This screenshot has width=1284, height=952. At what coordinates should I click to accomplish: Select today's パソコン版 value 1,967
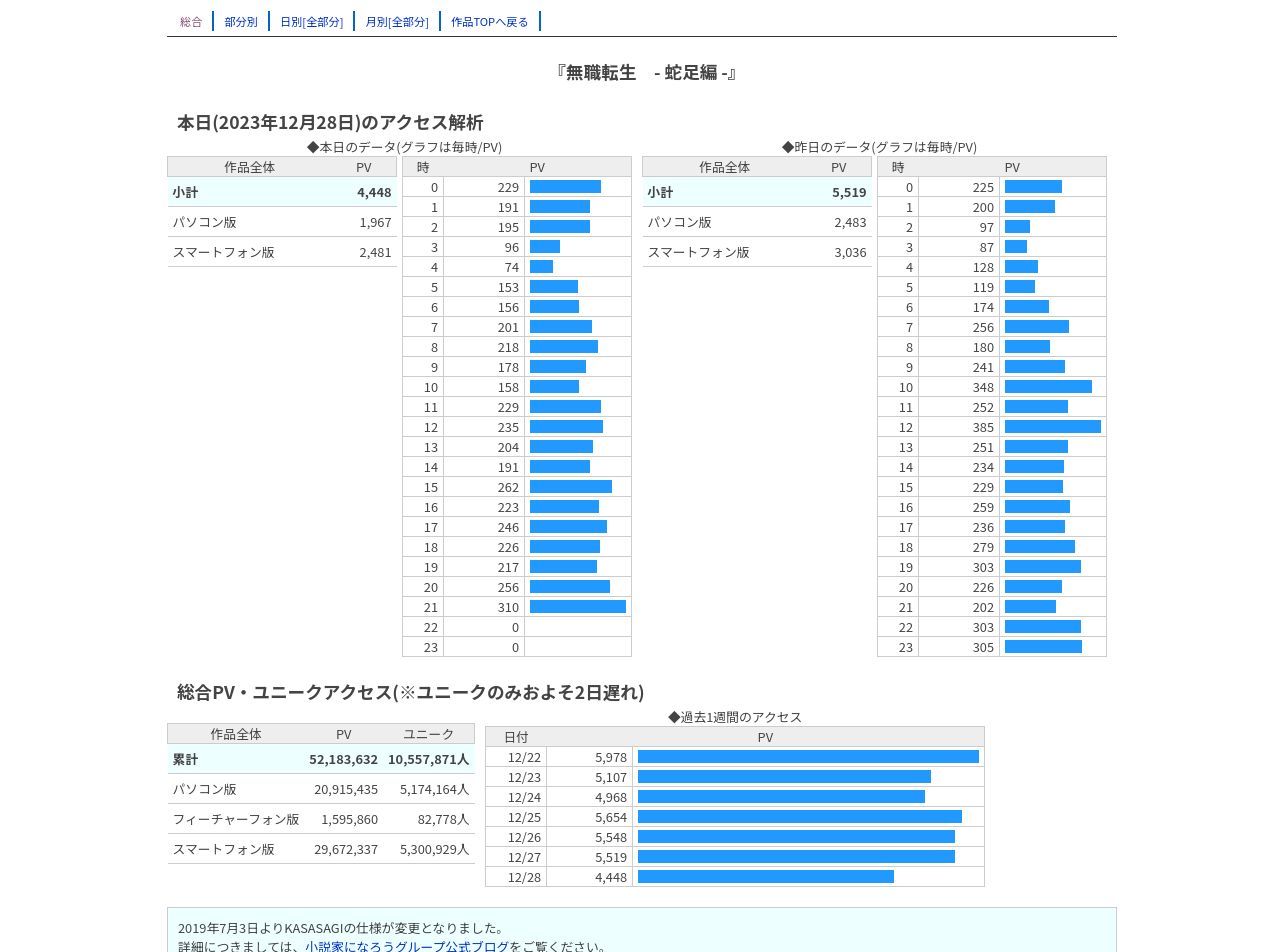coord(375,222)
